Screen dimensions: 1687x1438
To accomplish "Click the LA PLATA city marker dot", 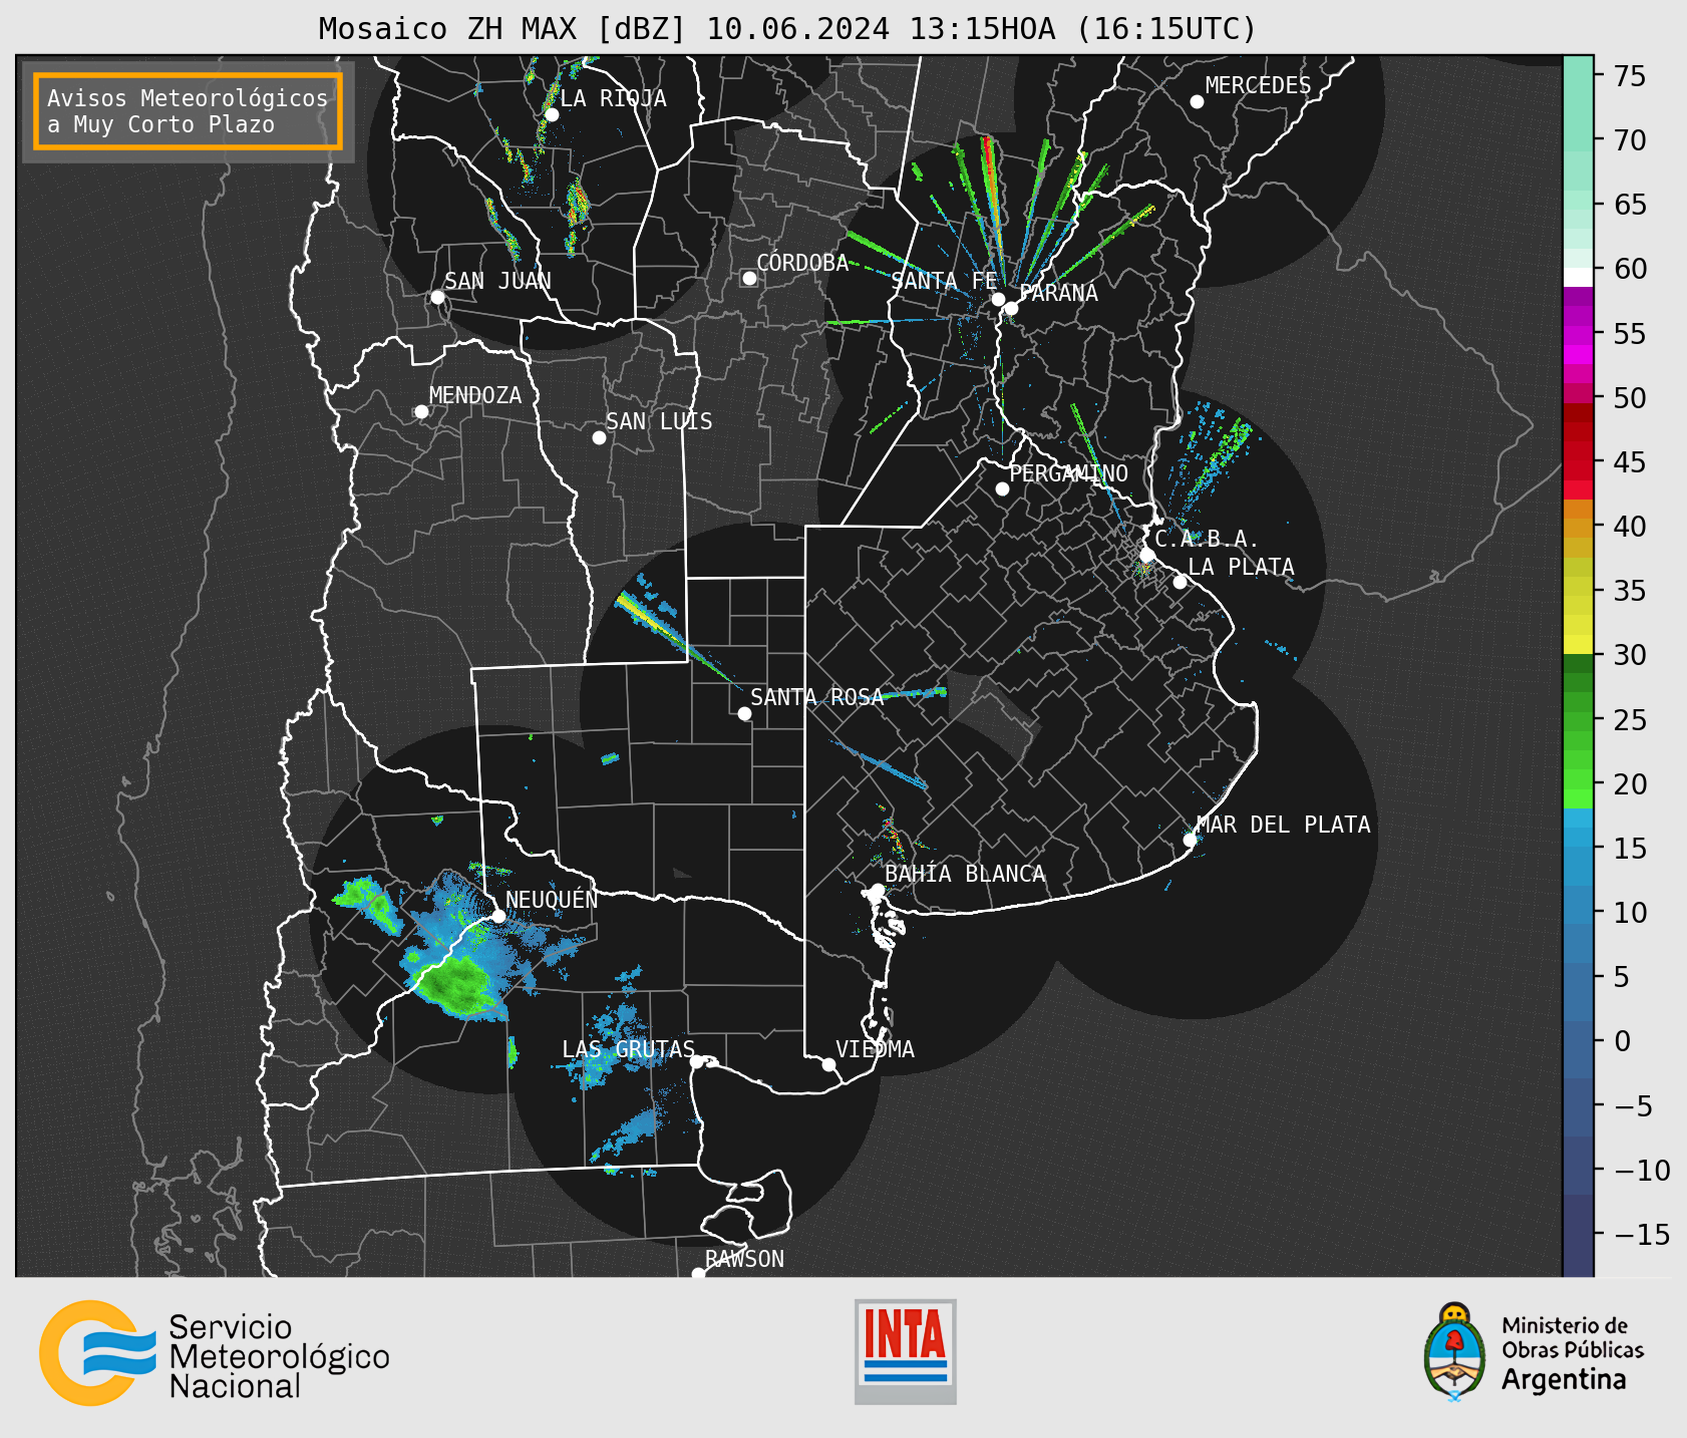I will coord(1180,582).
